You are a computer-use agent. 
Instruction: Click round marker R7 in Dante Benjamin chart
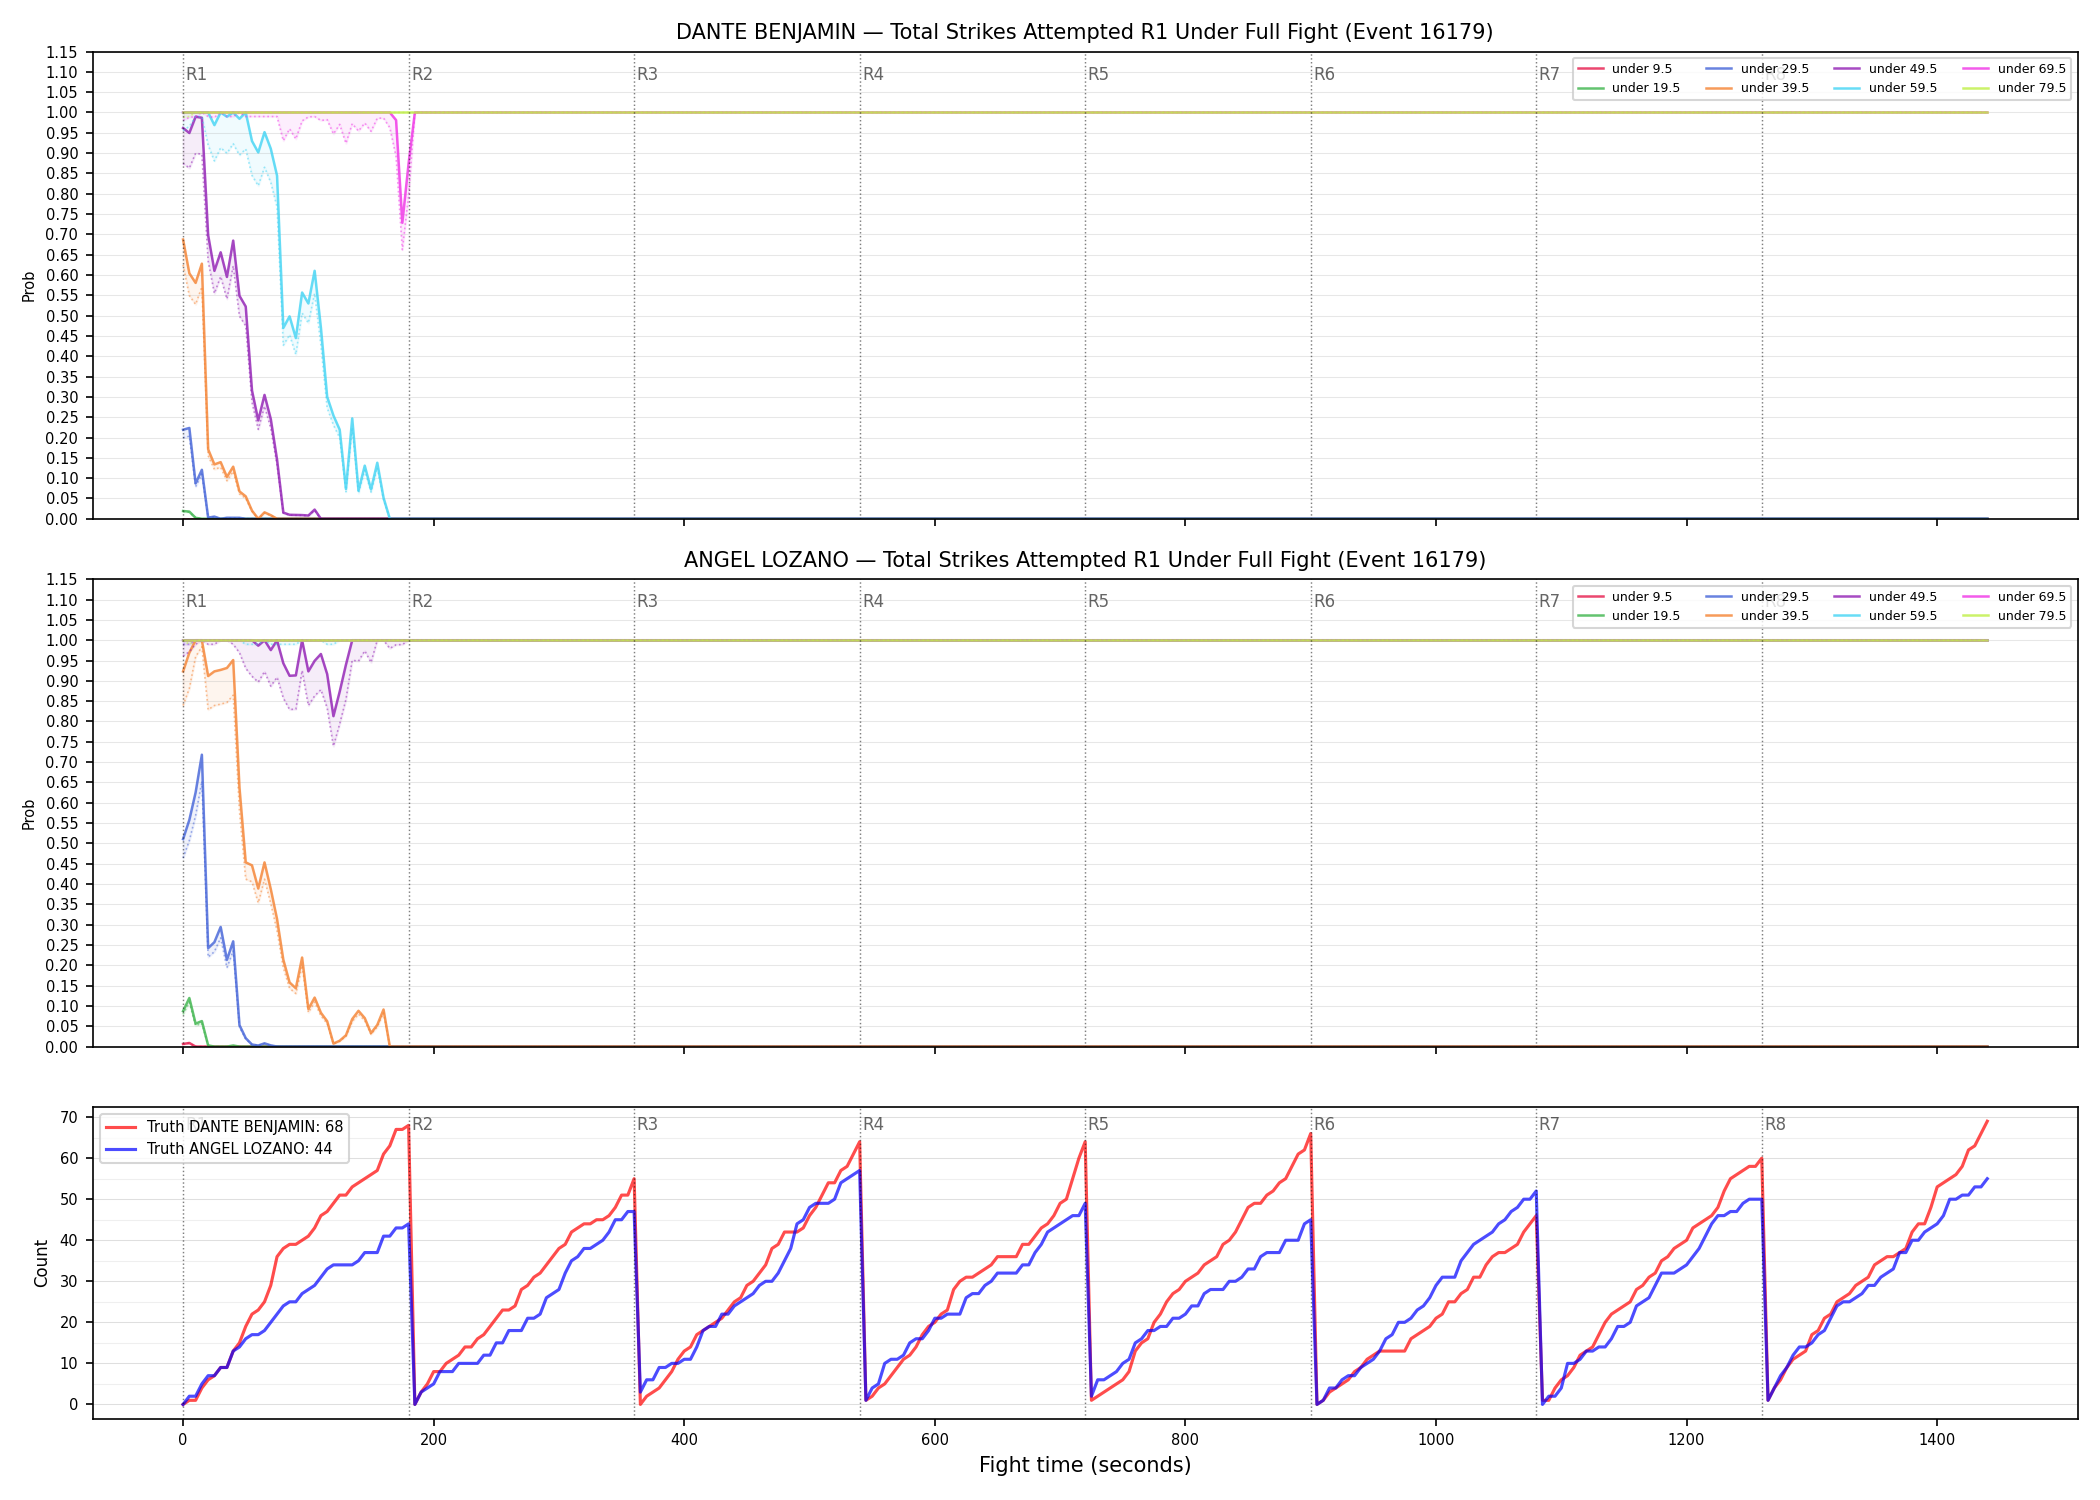(1550, 74)
